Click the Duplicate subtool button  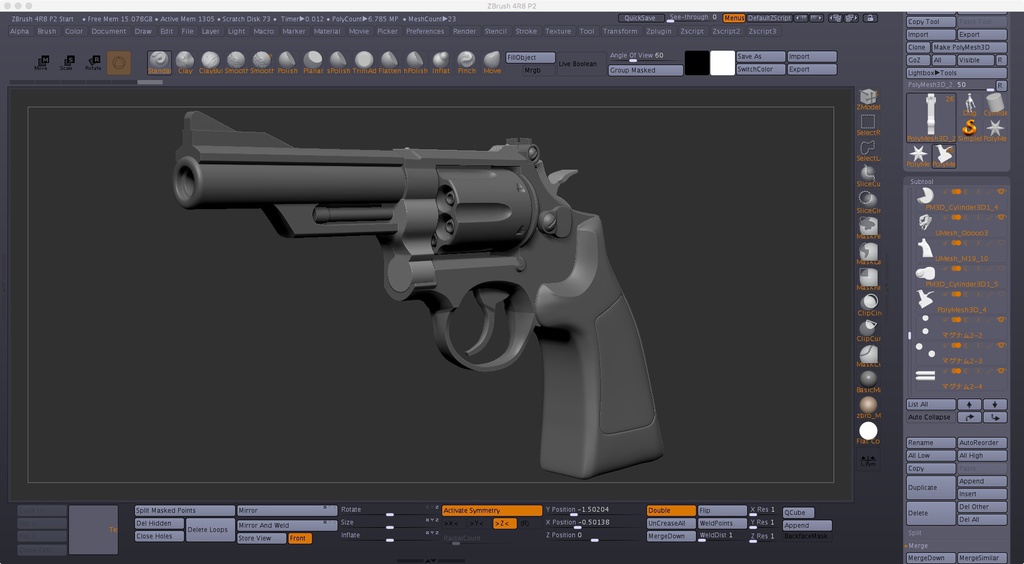(931, 488)
